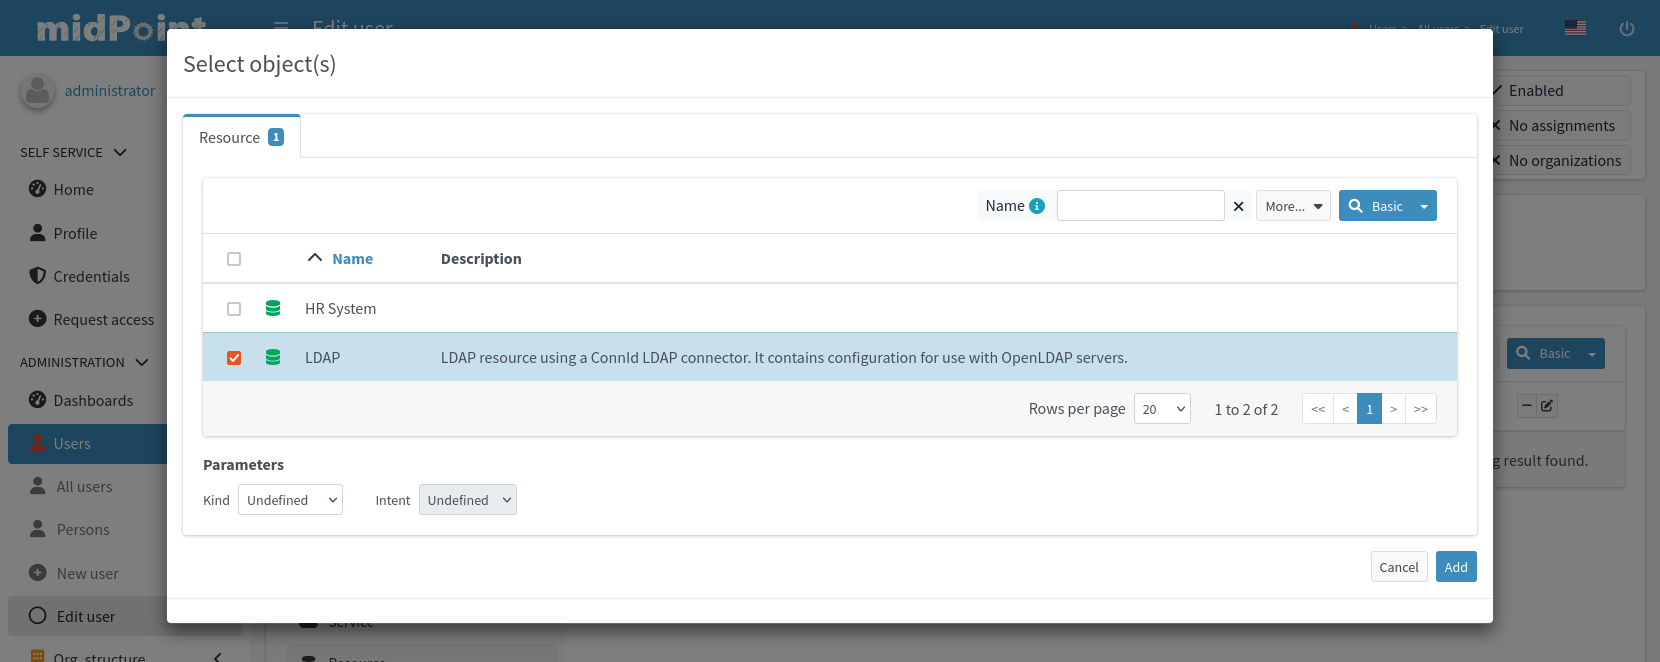Open the Basic search mode dropdown arrow
The image size is (1660, 662).
(x=1424, y=206)
